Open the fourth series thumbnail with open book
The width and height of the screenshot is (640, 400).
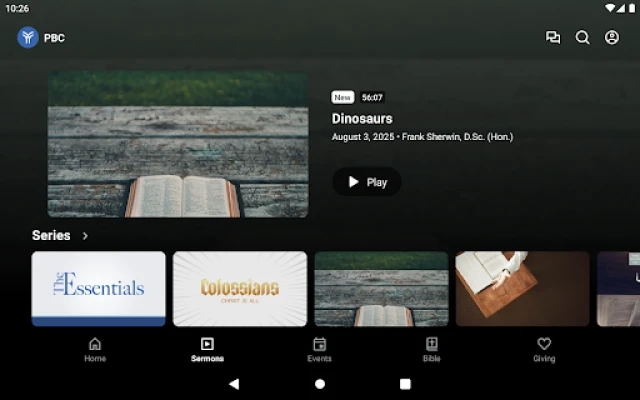tap(522, 288)
